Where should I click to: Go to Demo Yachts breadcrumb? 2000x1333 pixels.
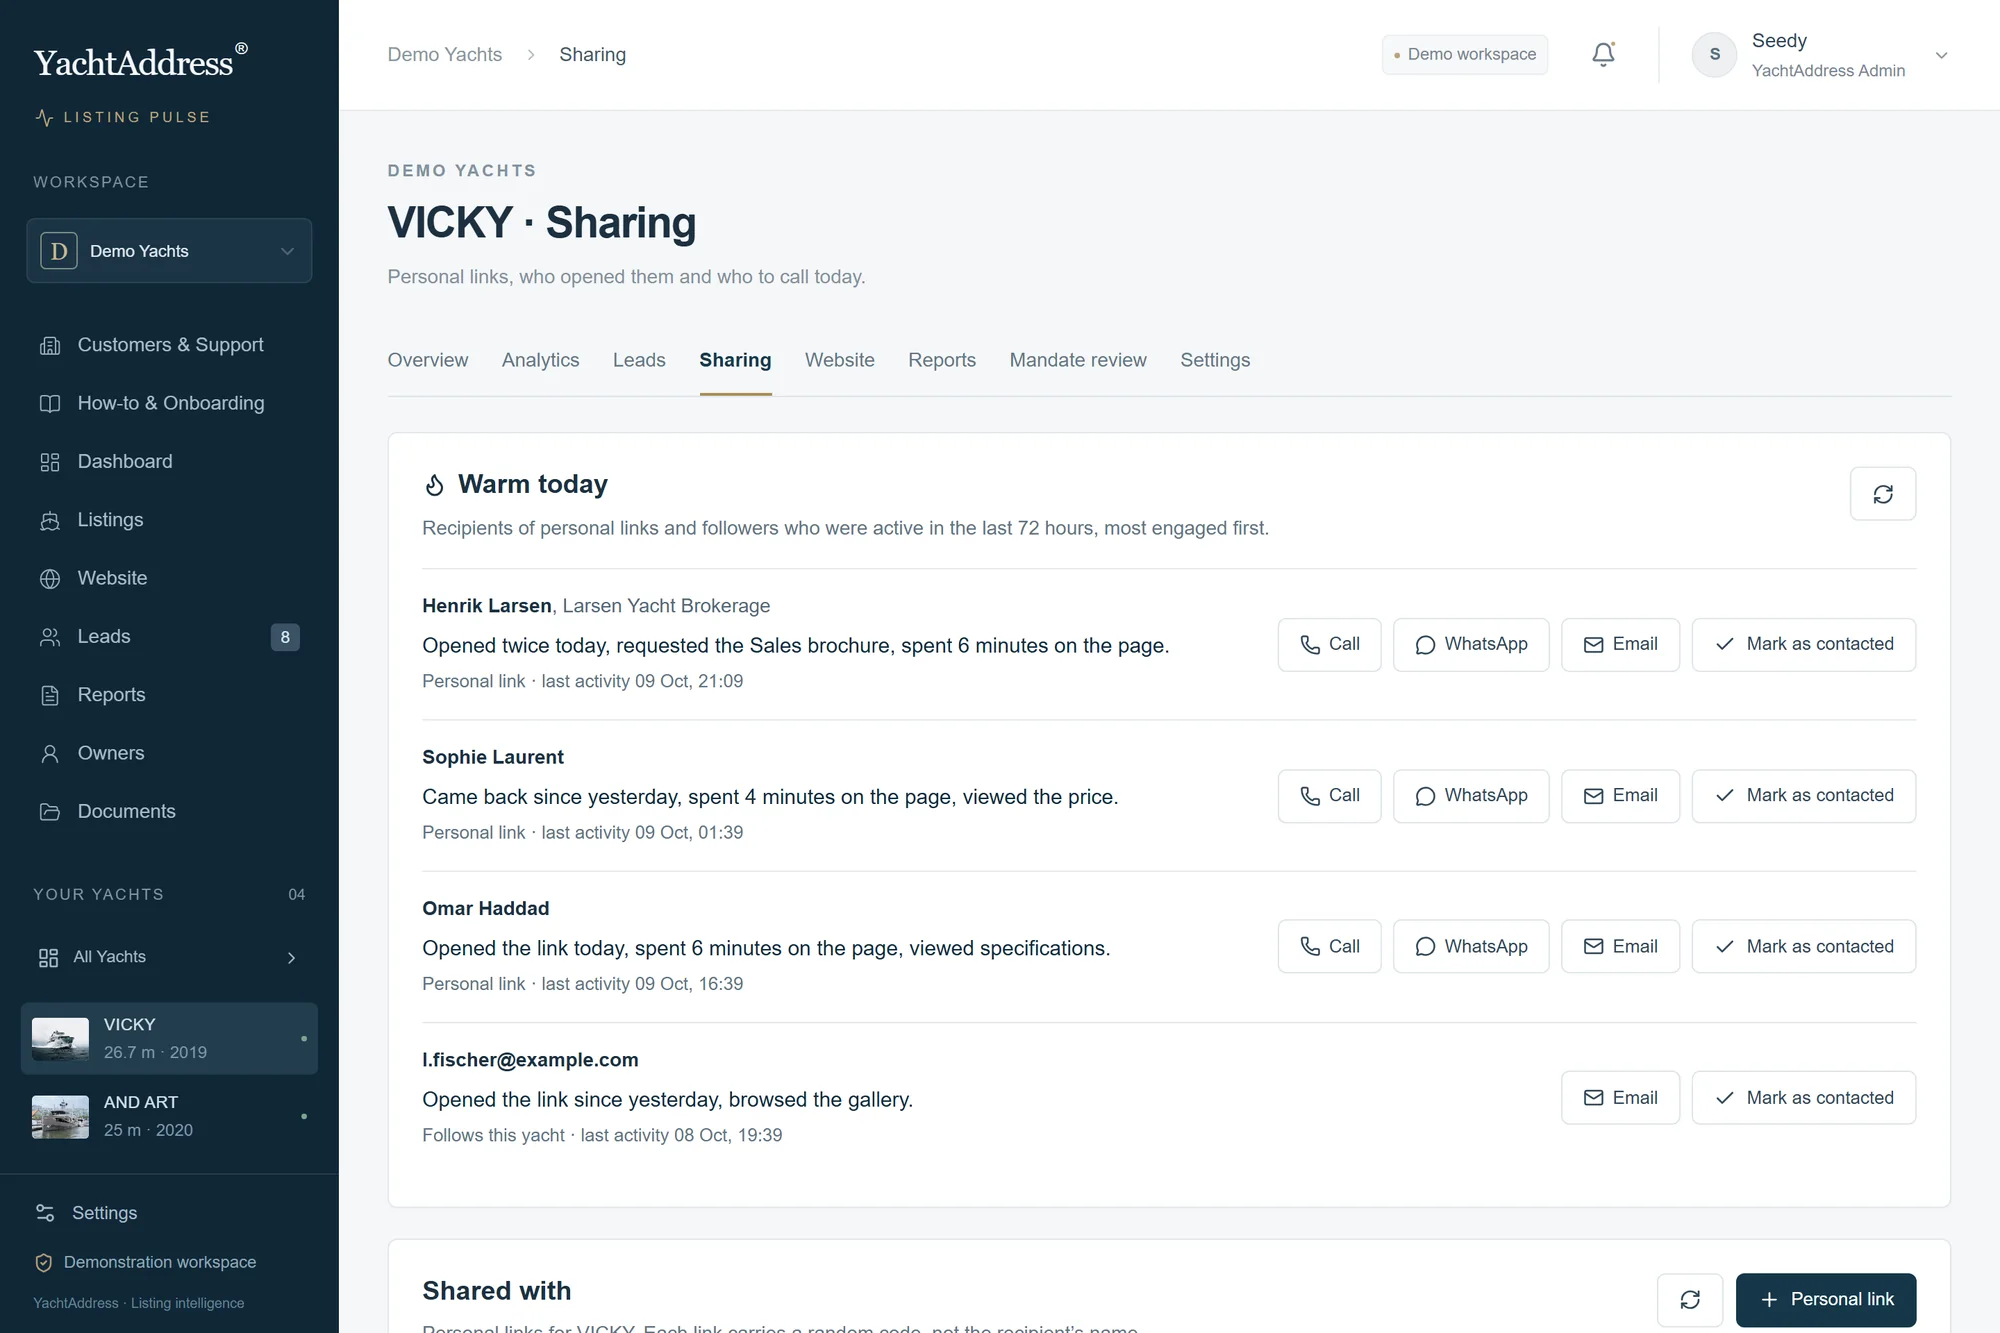[445, 55]
